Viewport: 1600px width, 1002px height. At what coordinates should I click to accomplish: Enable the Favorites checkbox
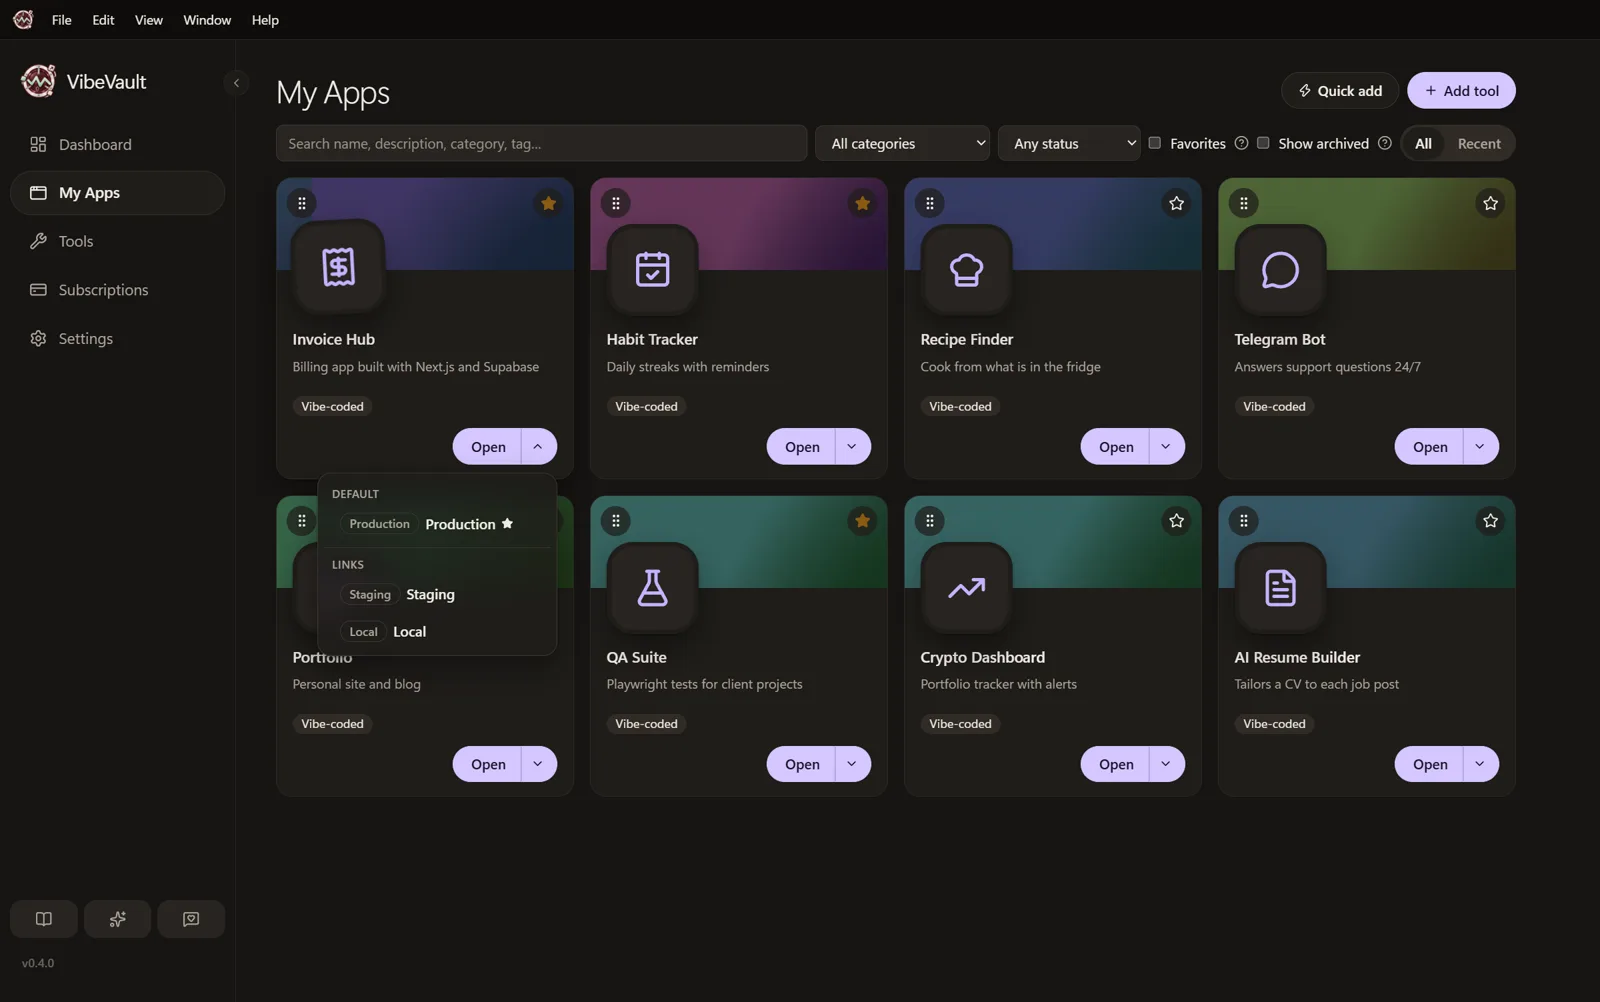[x=1155, y=143]
